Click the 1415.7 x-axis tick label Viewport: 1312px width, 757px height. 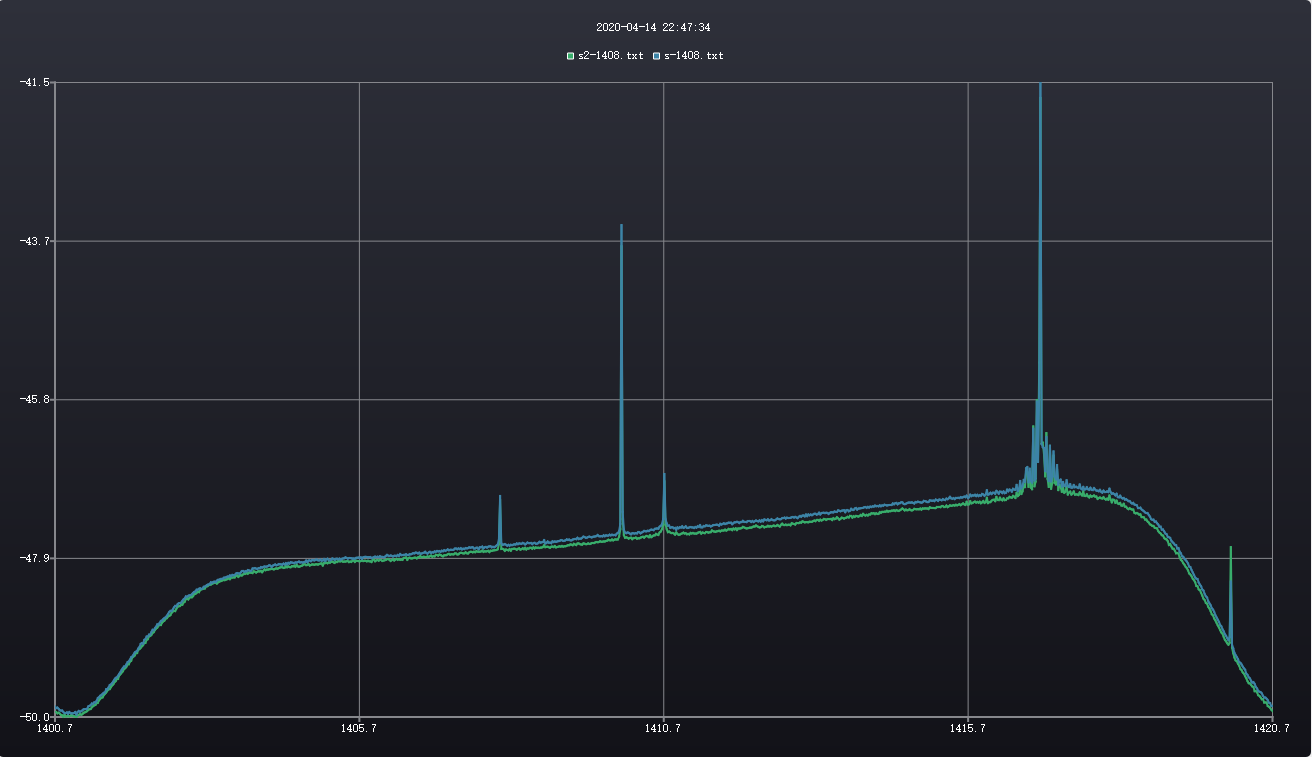pyautogui.click(x=968, y=729)
